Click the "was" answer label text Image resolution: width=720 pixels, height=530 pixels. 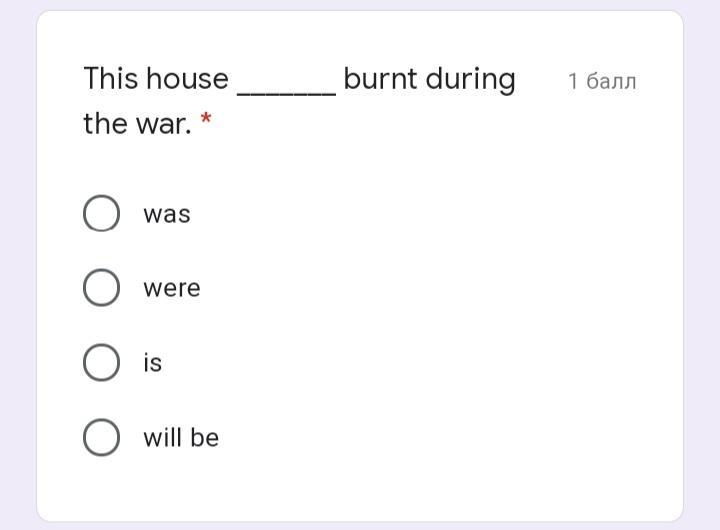coord(167,214)
